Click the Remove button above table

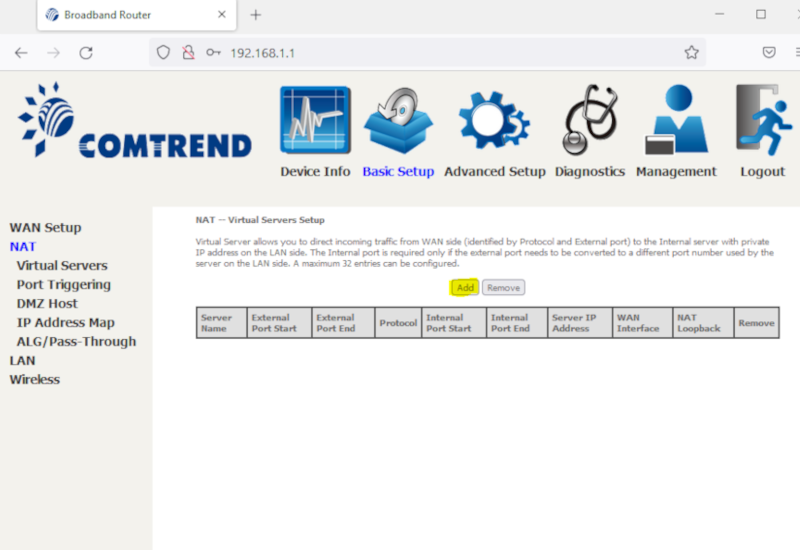pos(504,288)
